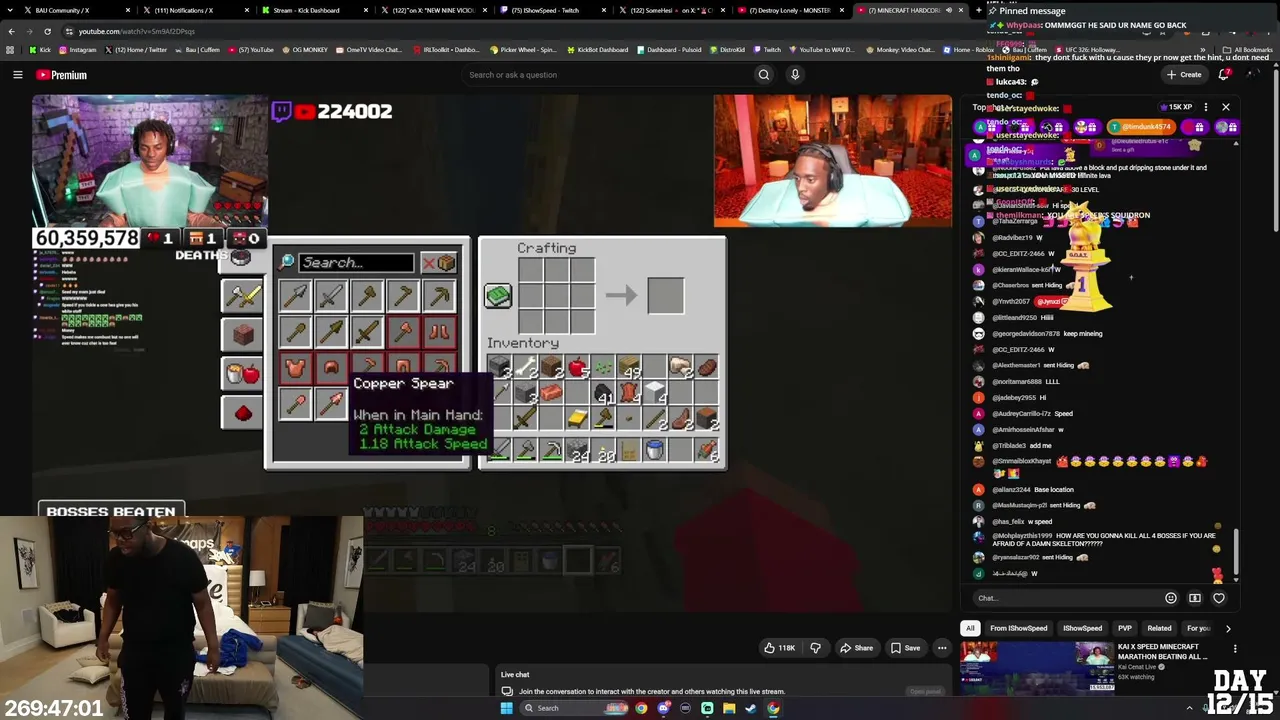Dislike the video with thumbs-down button
1280x720 pixels.
pyautogui.click(x=815, y=648)
